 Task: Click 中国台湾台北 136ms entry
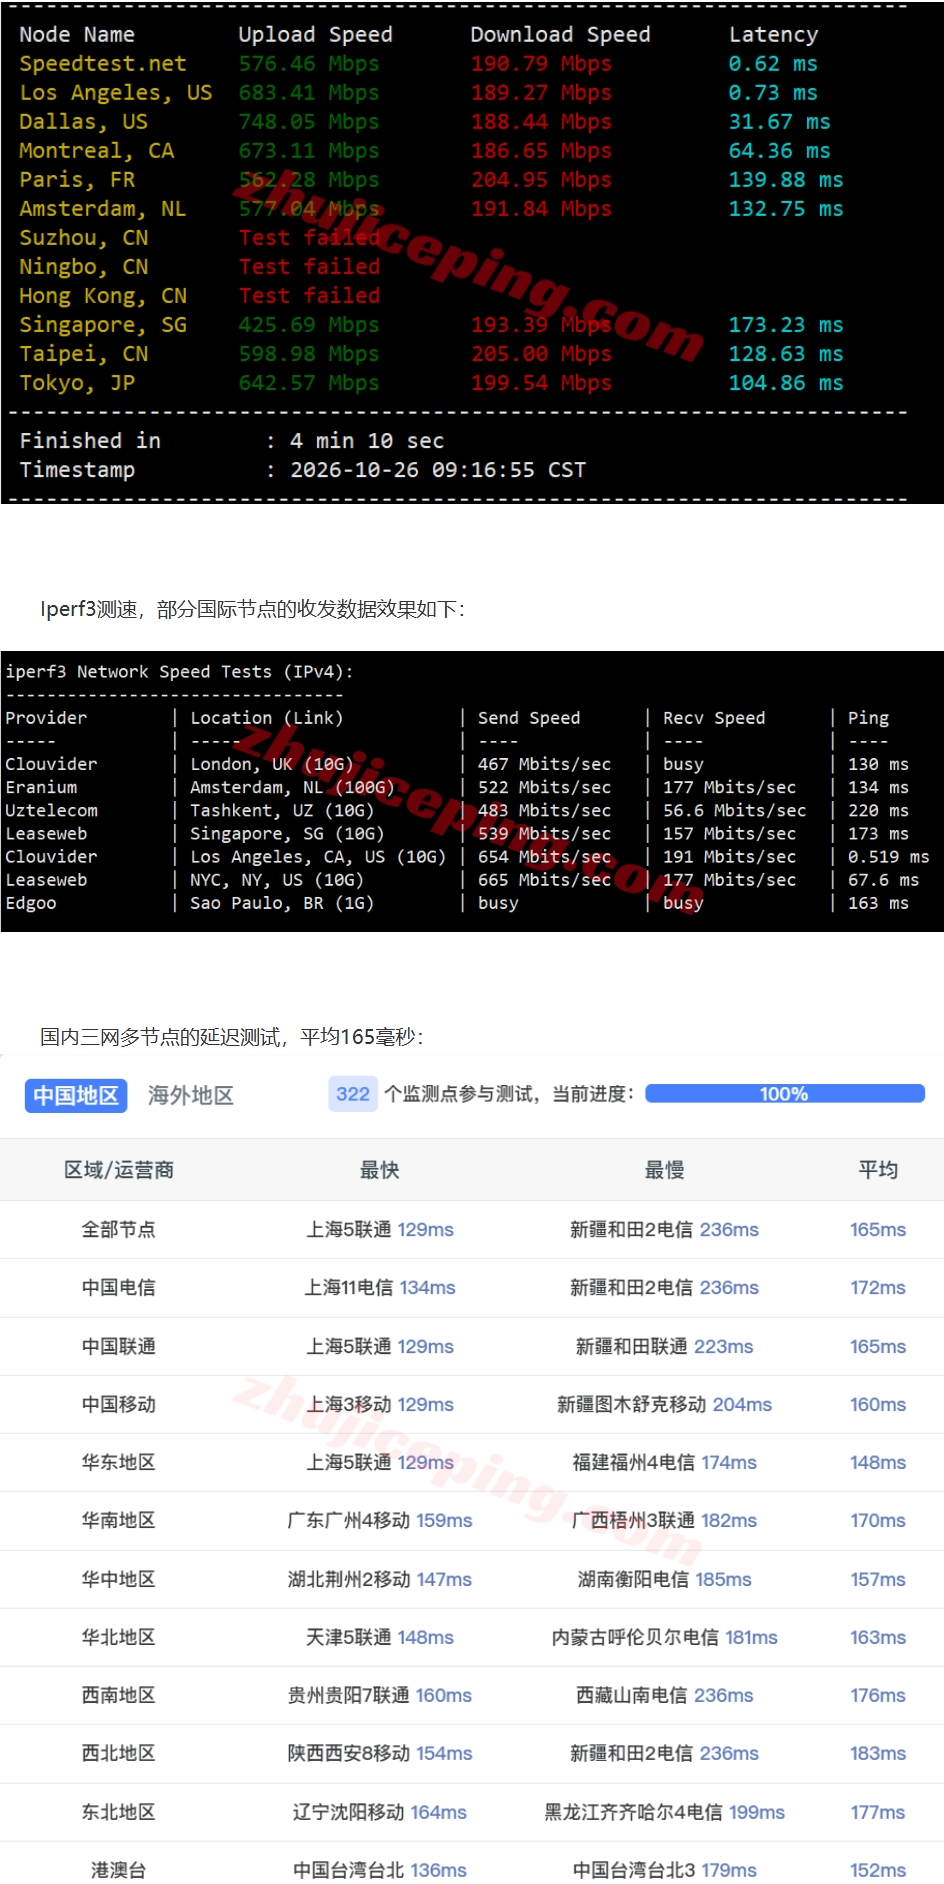click(x=380, y=1870)
